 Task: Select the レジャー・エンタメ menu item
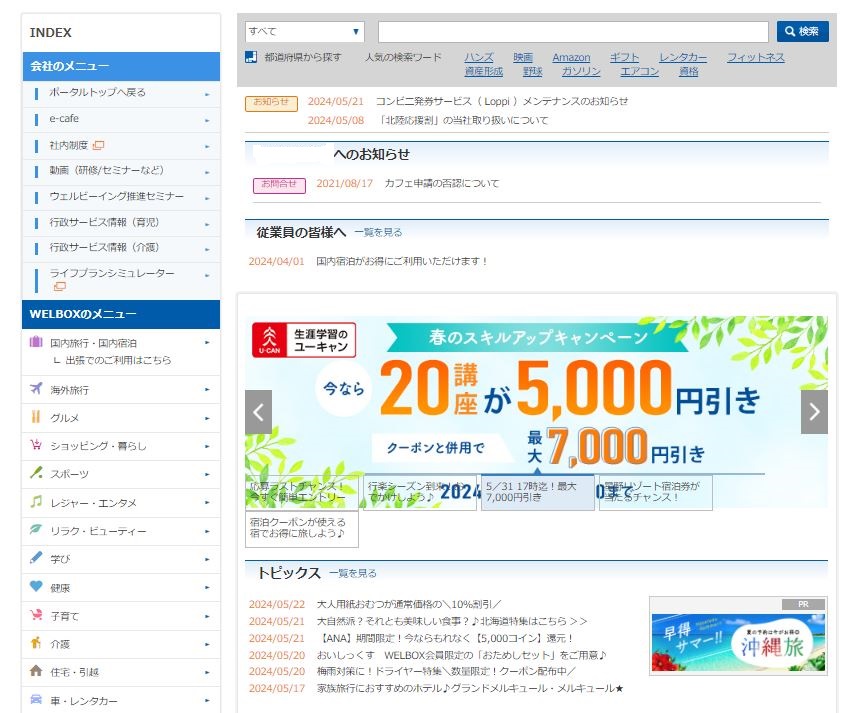coord(122,502)
